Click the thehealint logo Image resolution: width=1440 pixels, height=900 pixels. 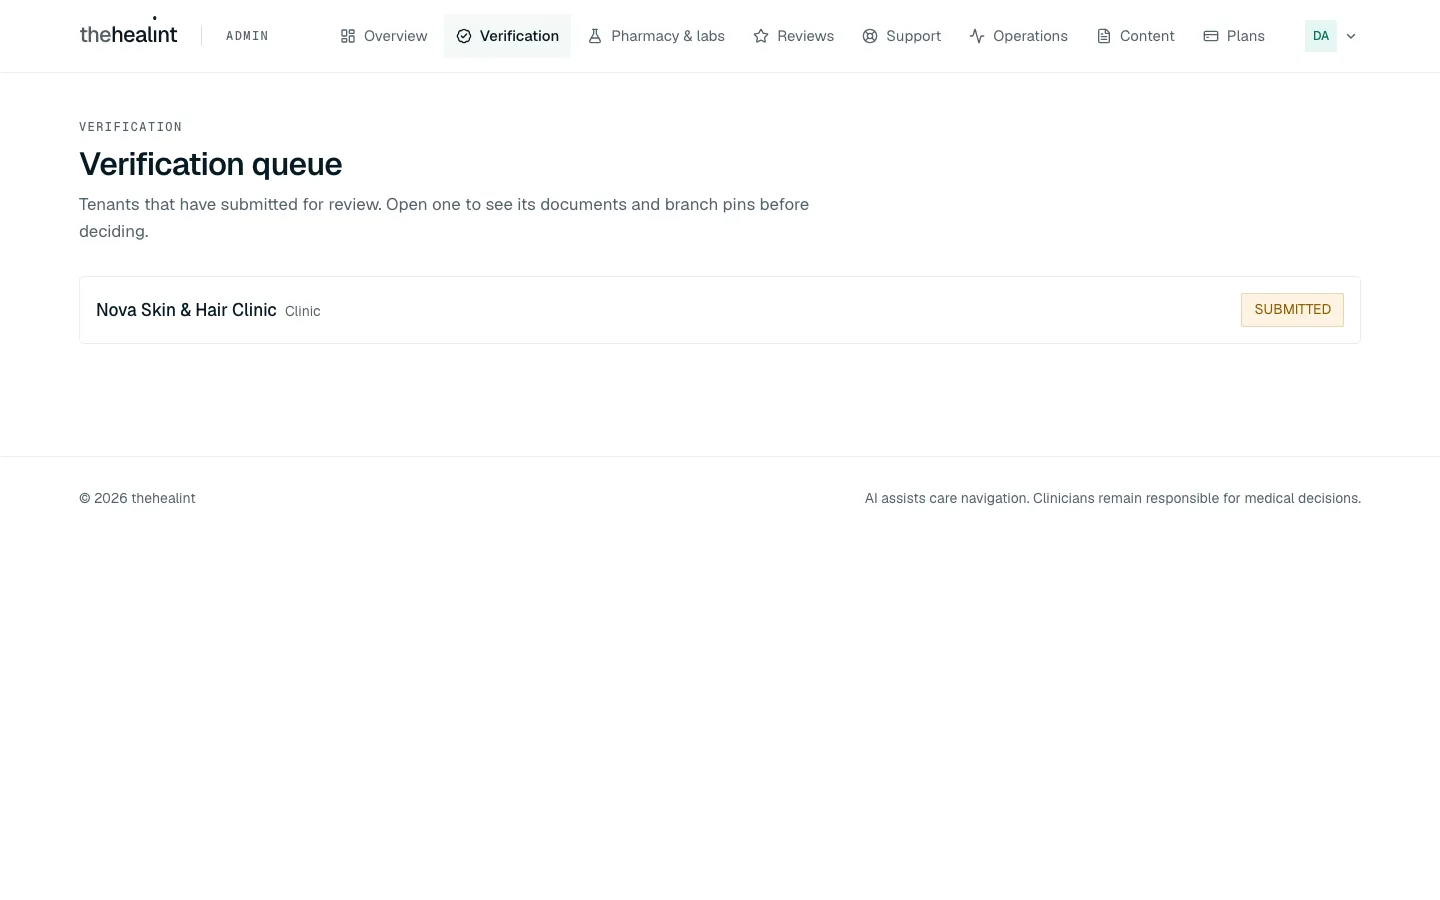point(128,34)
